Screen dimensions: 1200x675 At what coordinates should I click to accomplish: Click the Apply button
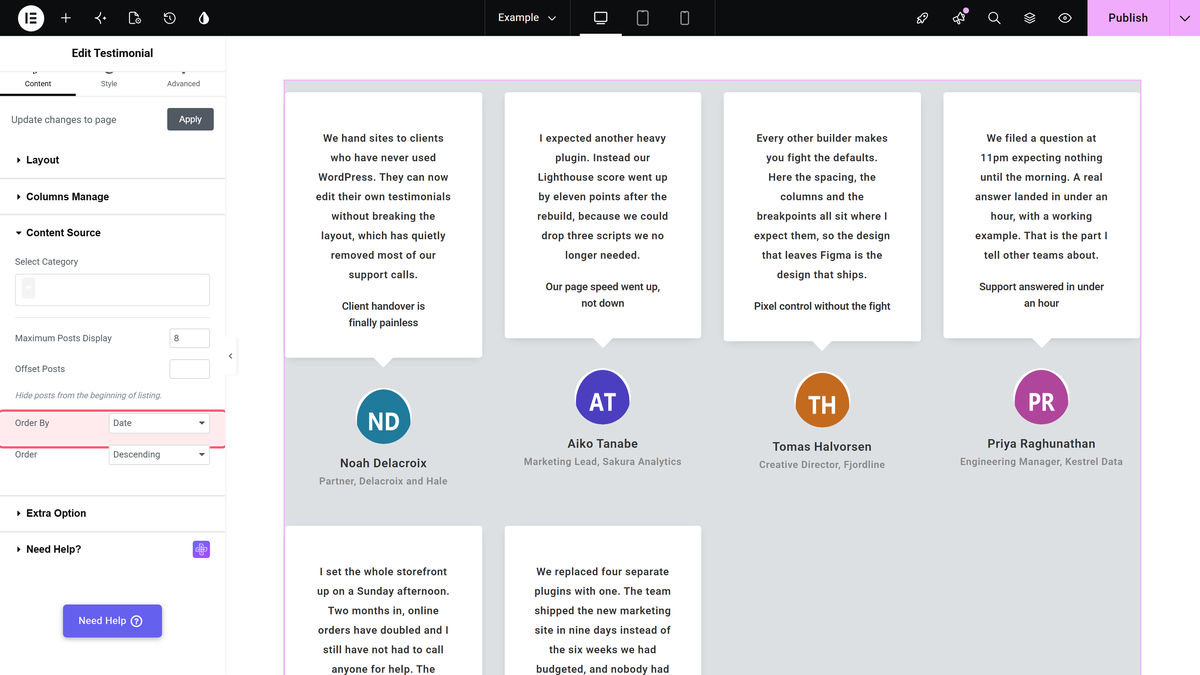click(x=190, y=119)
